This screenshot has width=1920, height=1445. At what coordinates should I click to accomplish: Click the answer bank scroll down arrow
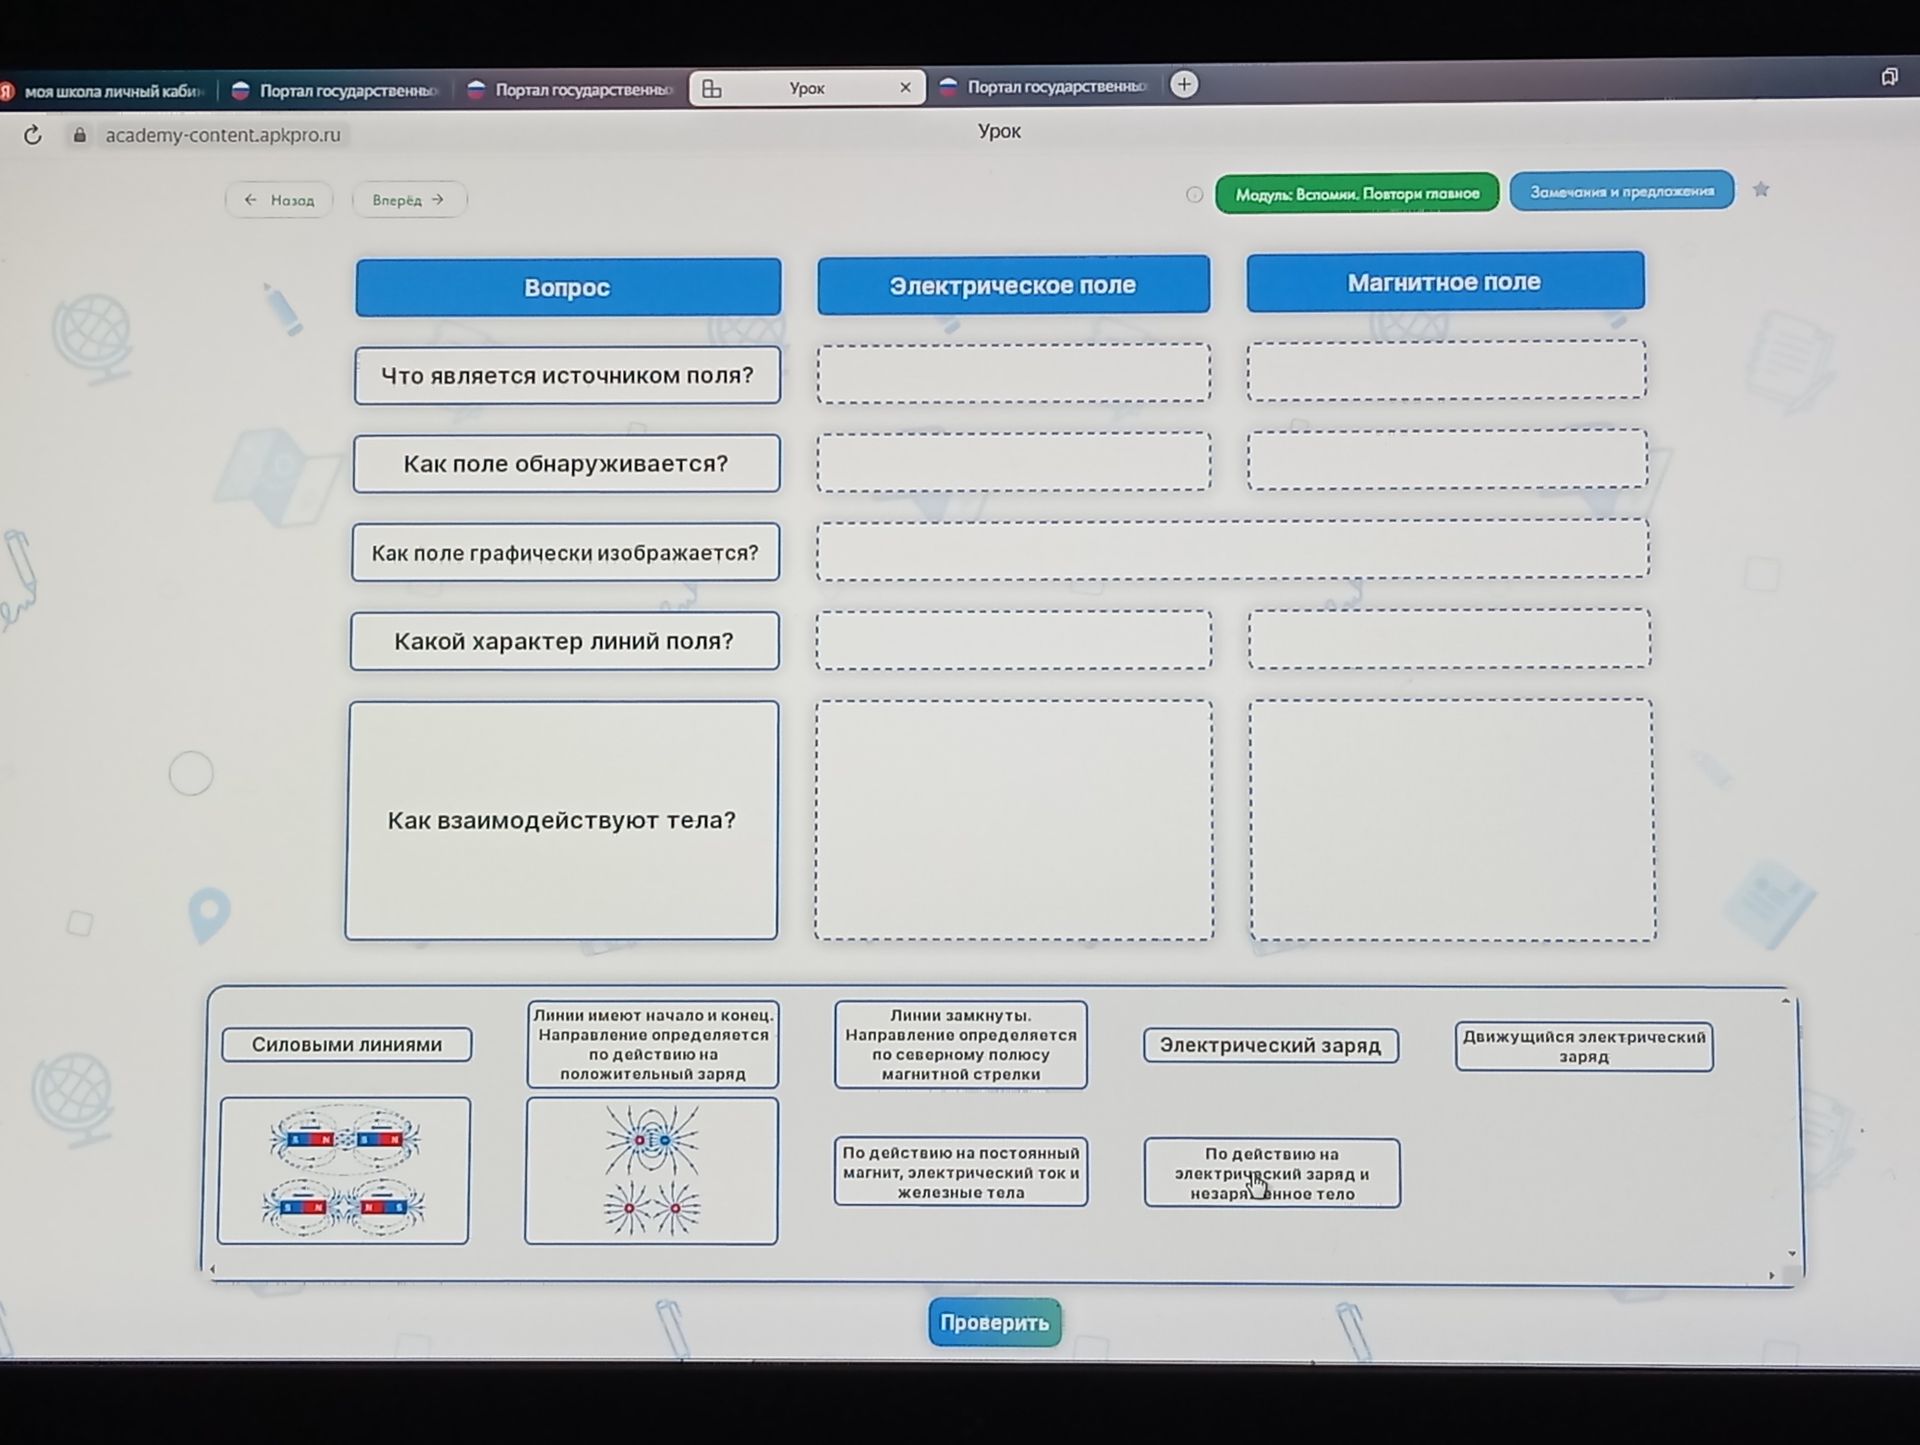pyautogui.click(x=1791, y=1253)
